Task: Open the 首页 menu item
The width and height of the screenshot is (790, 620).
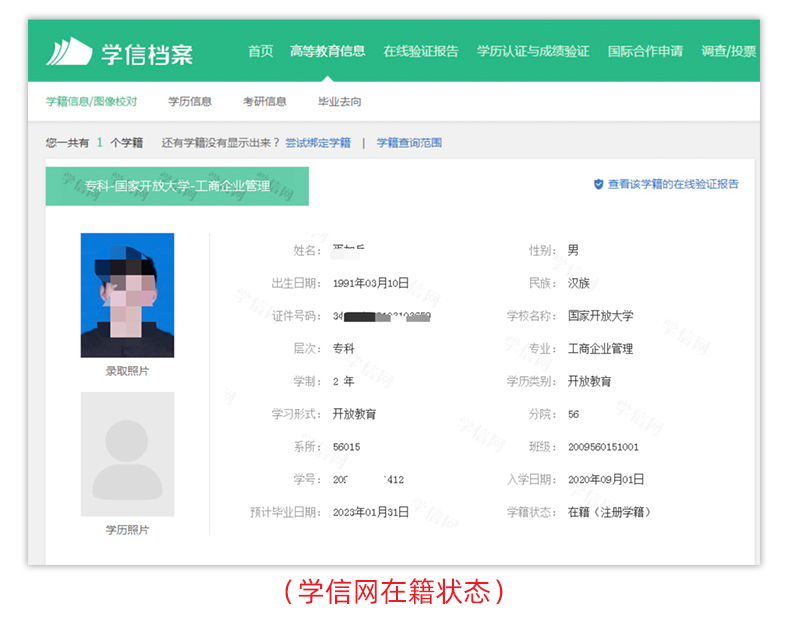Action: pos(260,51)
